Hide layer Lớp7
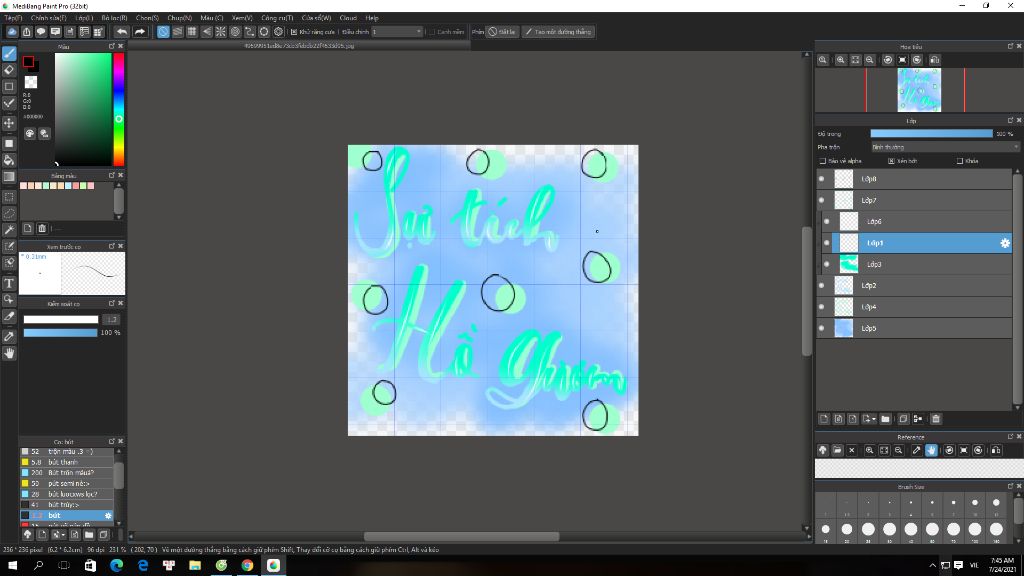 822,200
